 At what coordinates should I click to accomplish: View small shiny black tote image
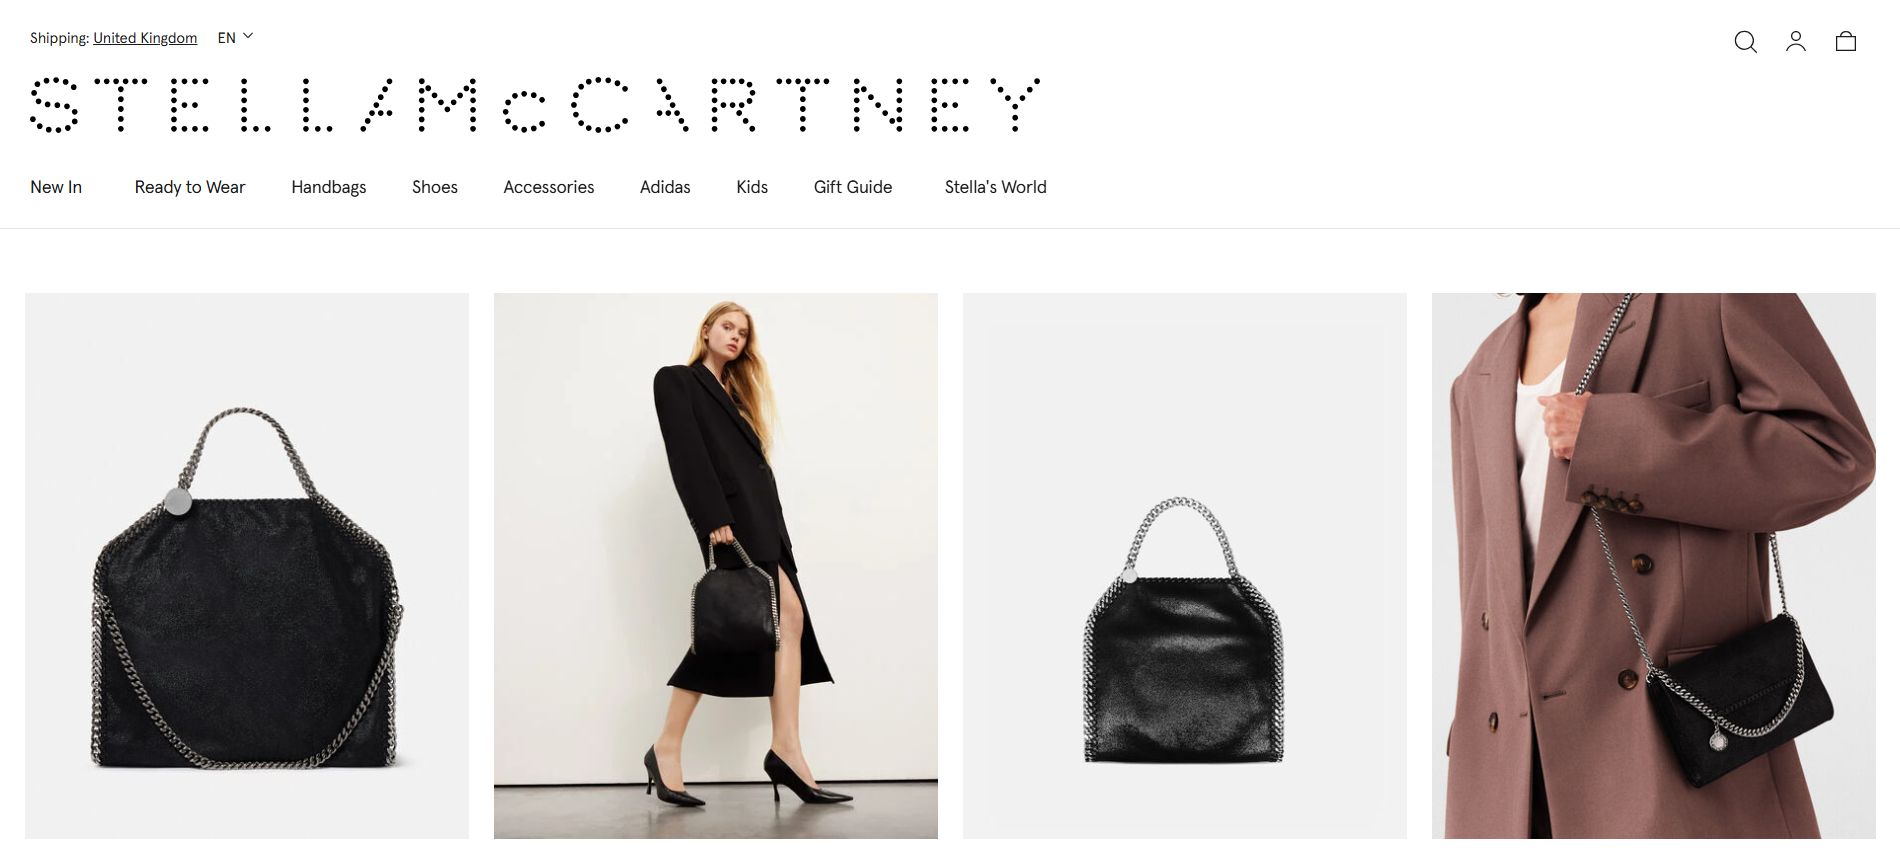pyautogui.click(x=1185, y=566)
